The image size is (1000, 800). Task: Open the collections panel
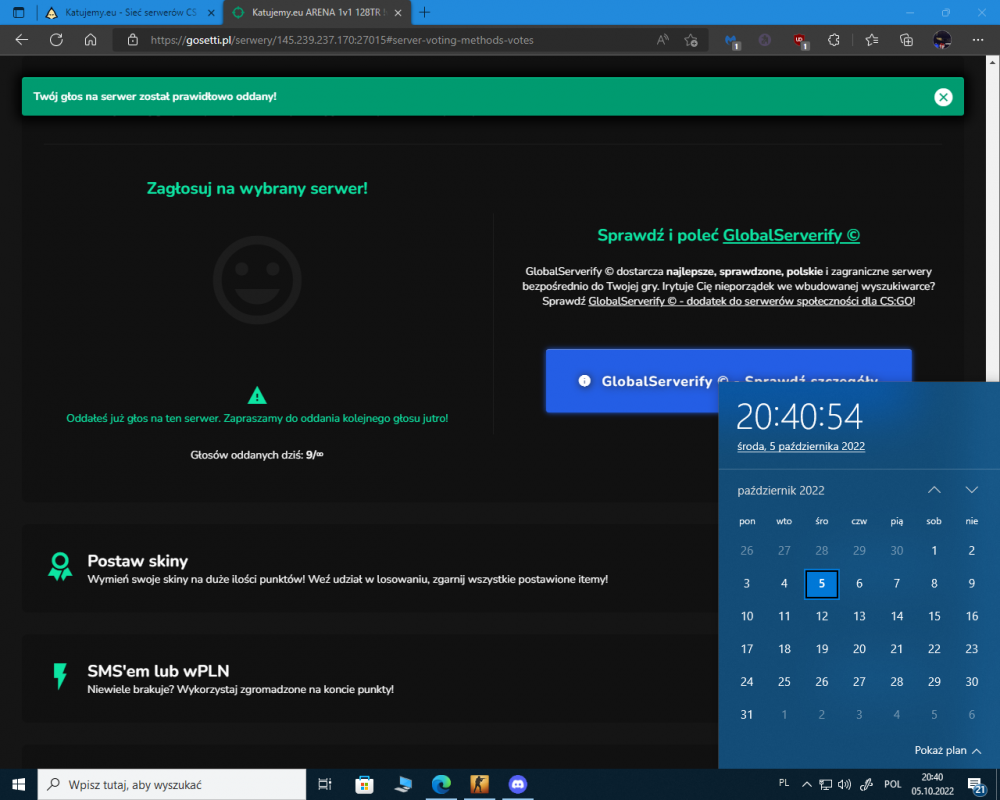[x=906, y=40]
